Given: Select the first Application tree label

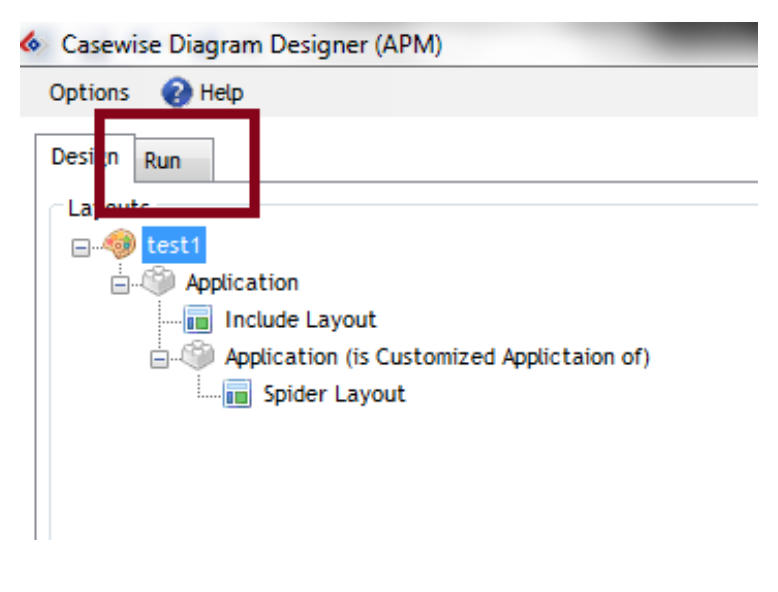Looking at the screenshot, I should (242, 283).
